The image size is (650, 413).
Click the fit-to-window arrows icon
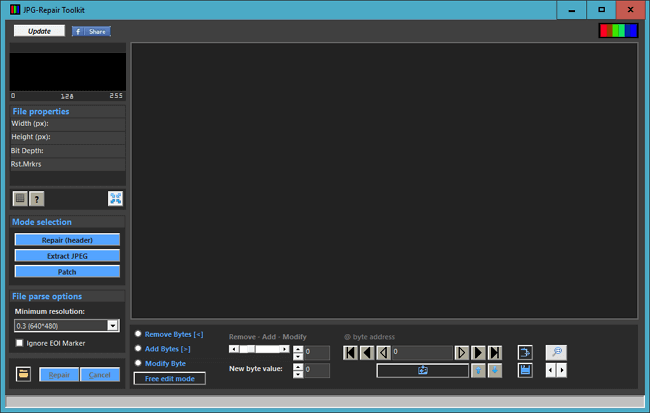(115, 199)
